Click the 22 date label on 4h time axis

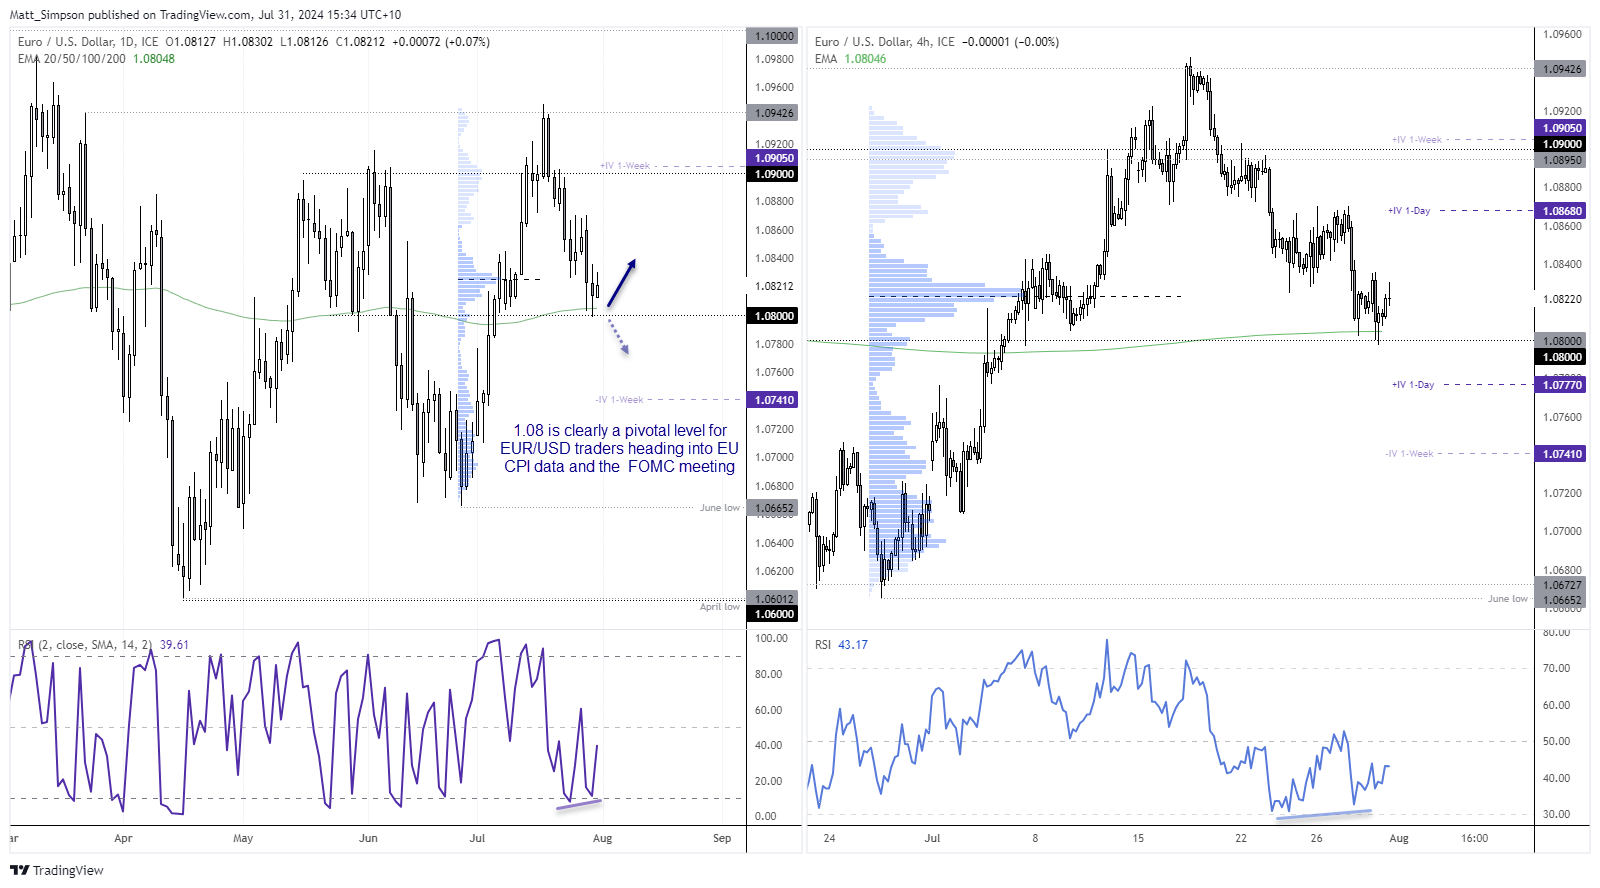click(1241, 838)
